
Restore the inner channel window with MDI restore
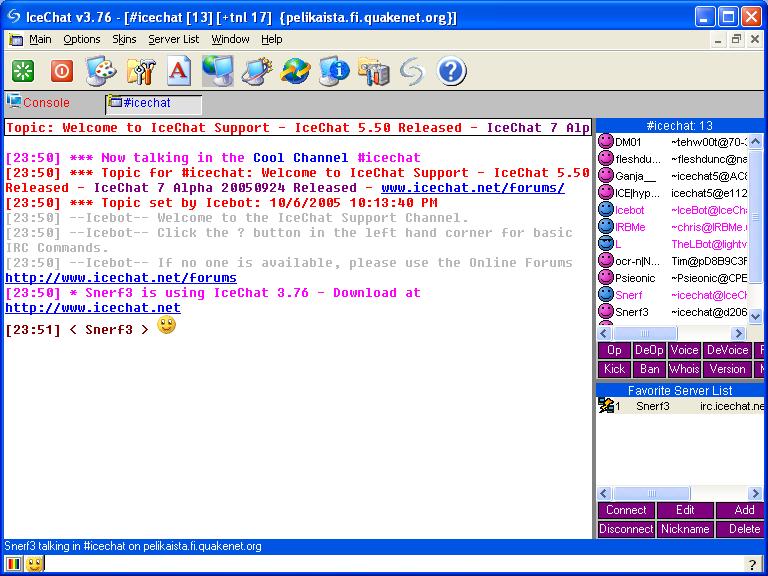pyautogui.click(x=736, y=39)
